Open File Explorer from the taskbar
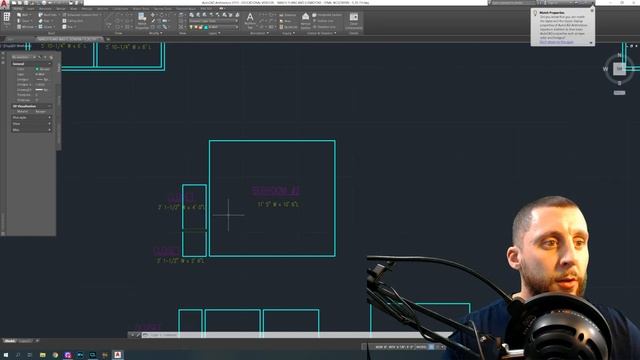Viewport: 640px width, 360px height. point(42,355)
